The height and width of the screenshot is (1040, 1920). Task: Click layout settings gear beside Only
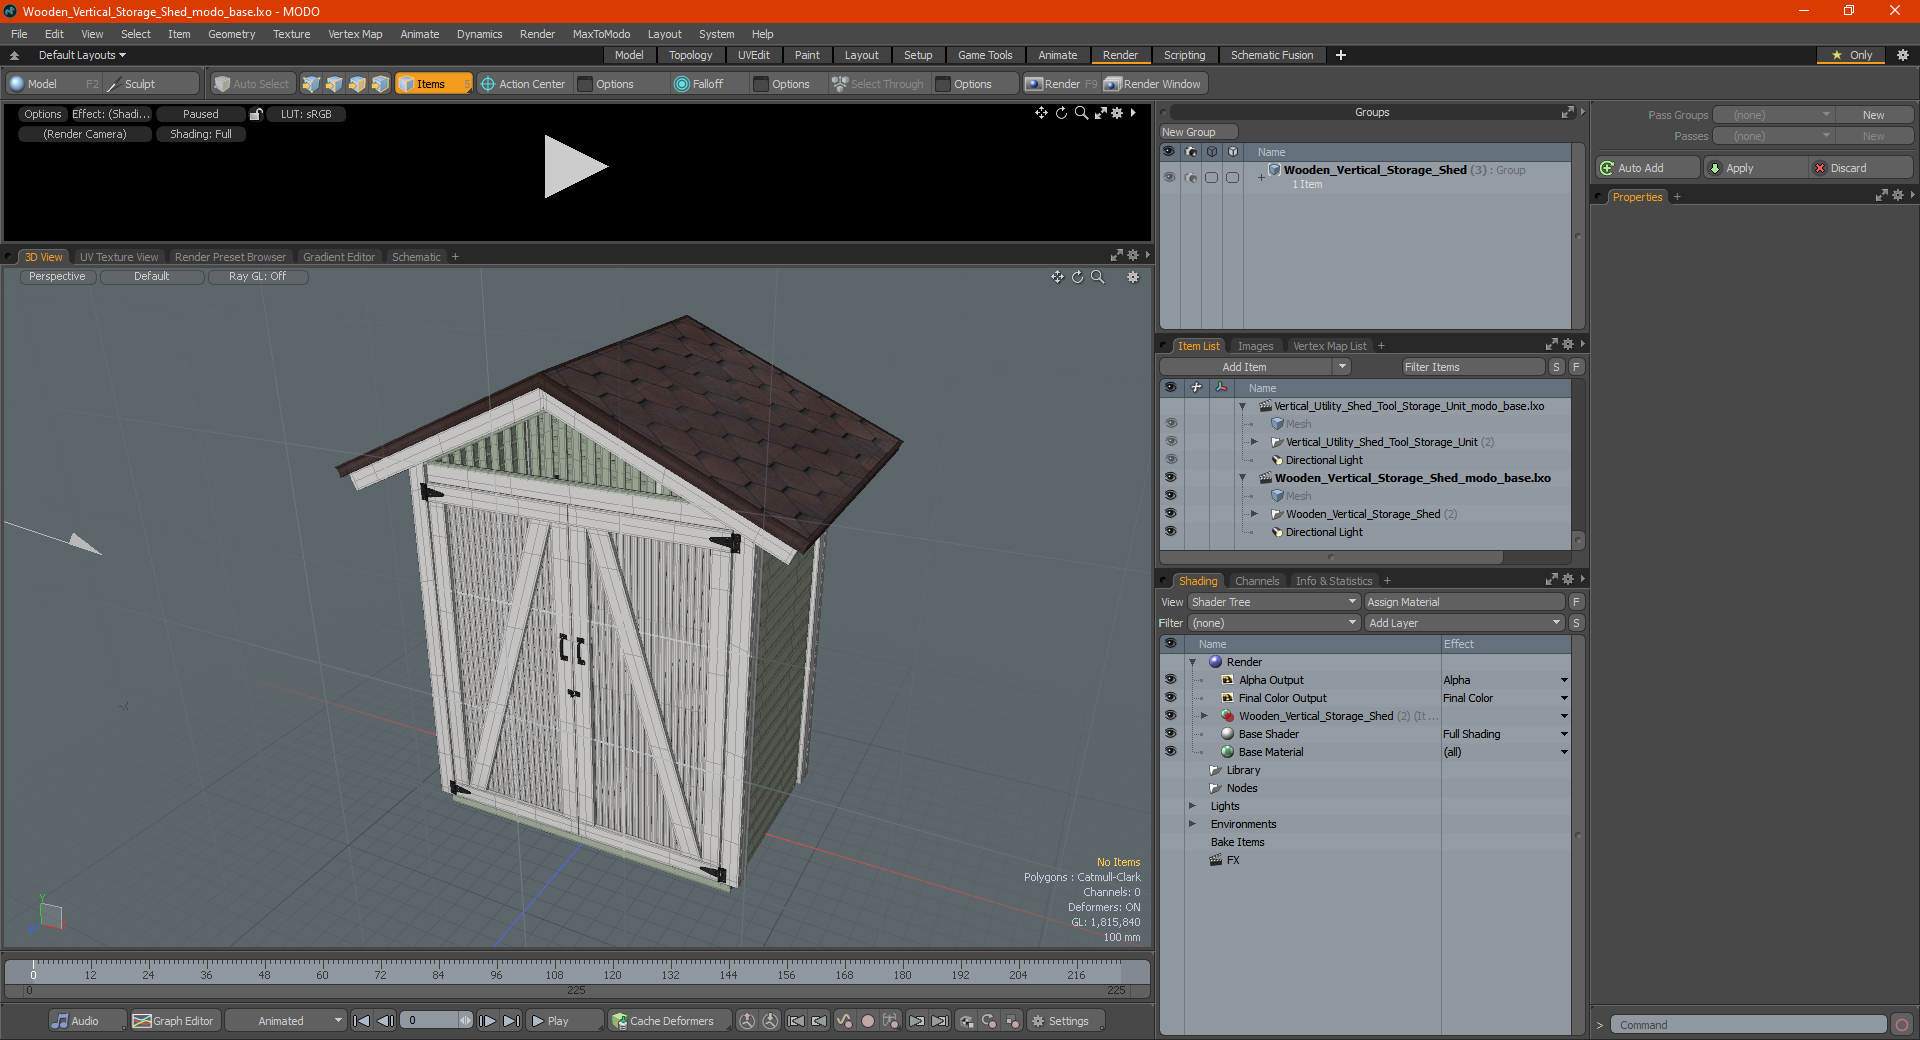1903,55
